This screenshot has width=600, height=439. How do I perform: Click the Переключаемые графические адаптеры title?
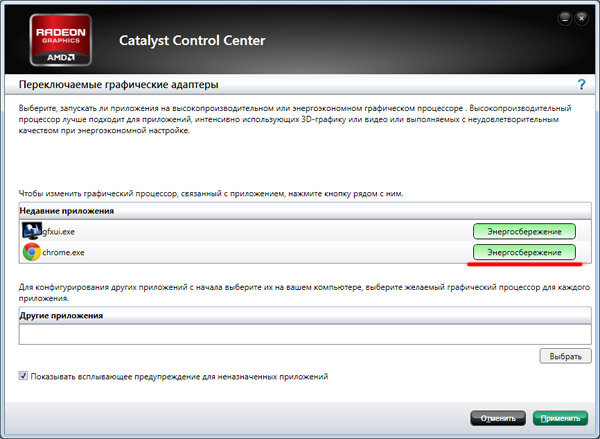pos(119,84)
